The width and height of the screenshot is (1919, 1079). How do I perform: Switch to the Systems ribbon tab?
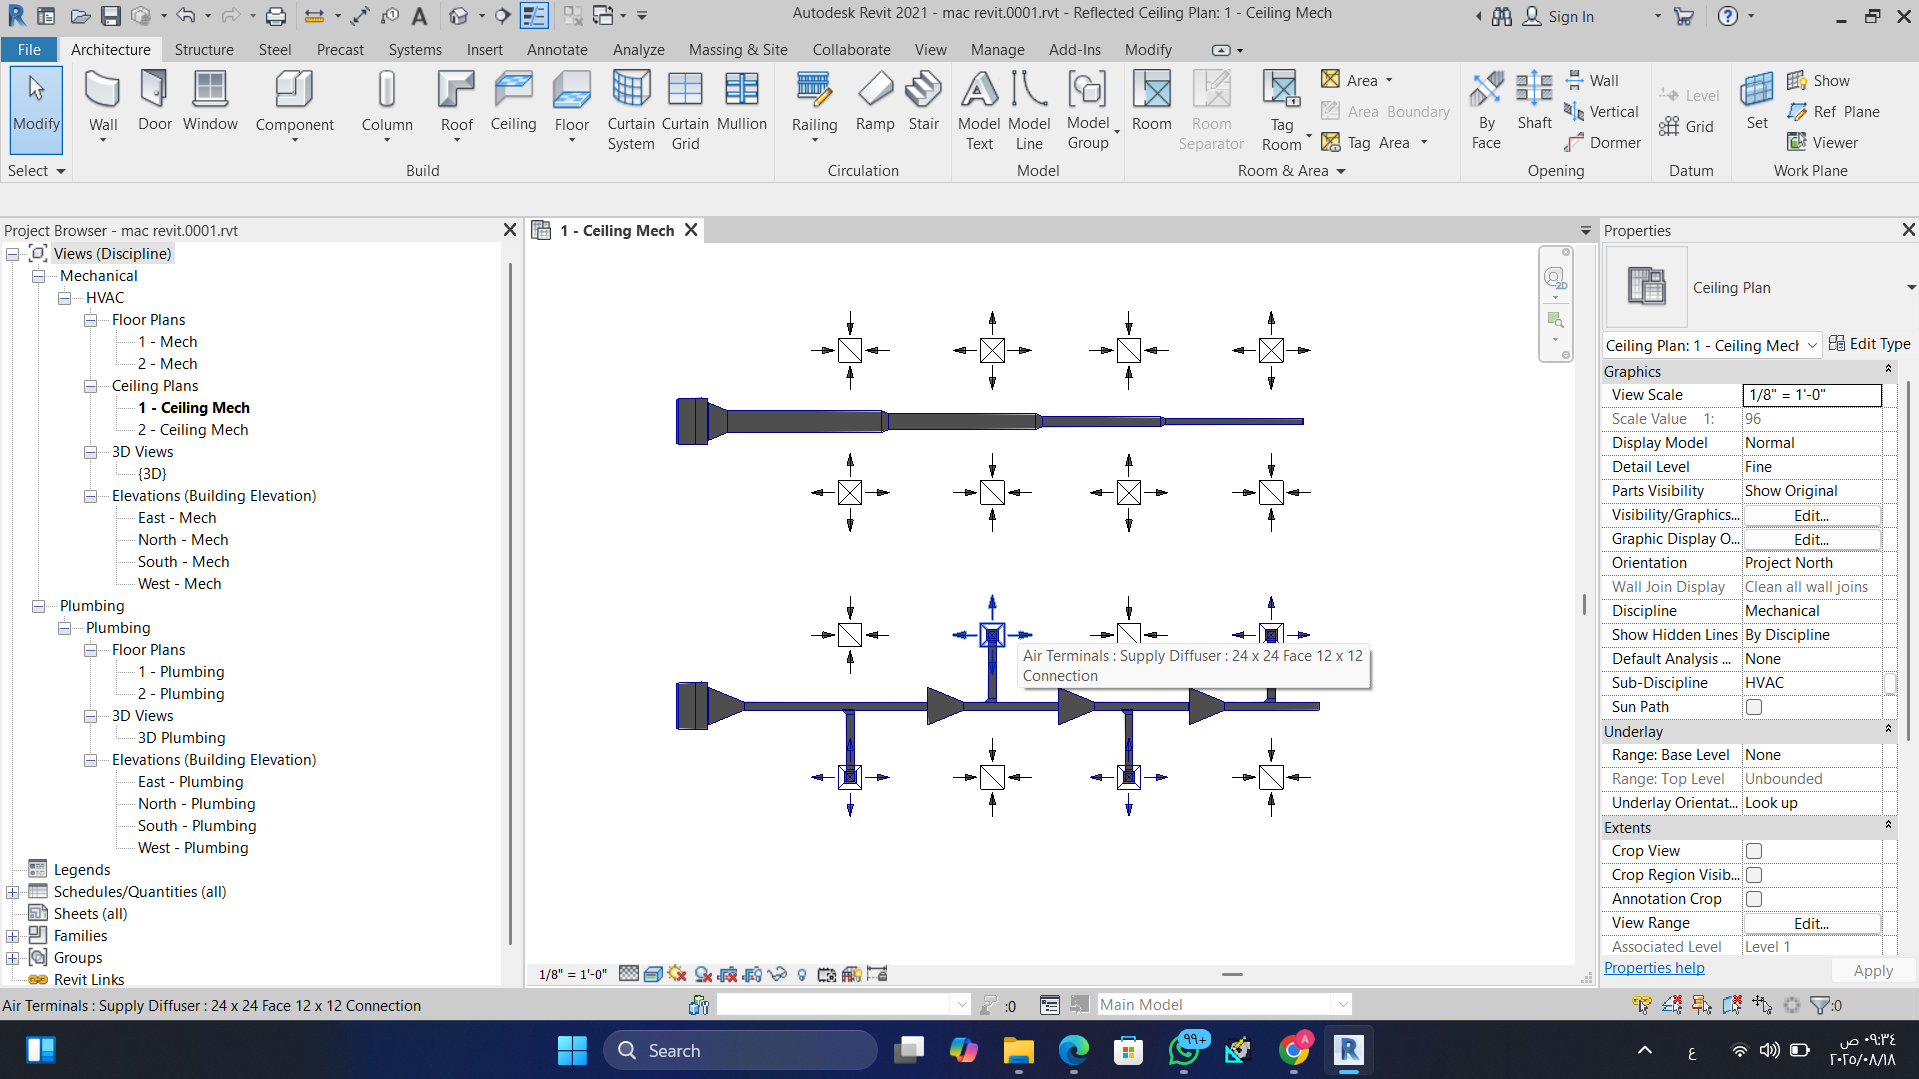415,50
